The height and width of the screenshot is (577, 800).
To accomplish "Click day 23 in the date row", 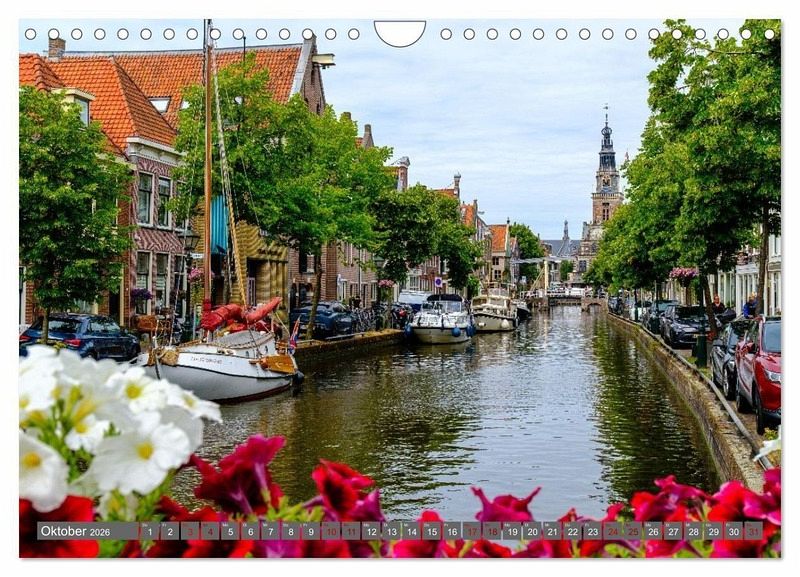I will click(x=593, y=531).
